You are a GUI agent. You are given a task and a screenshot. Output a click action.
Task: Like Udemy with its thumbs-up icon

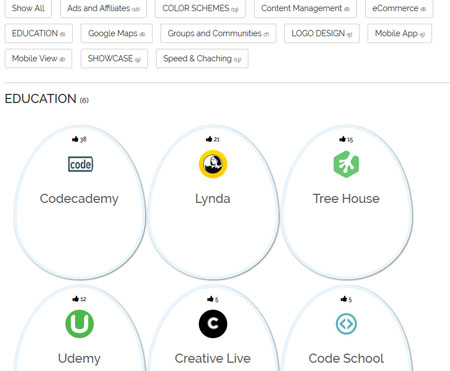point(76,299)
